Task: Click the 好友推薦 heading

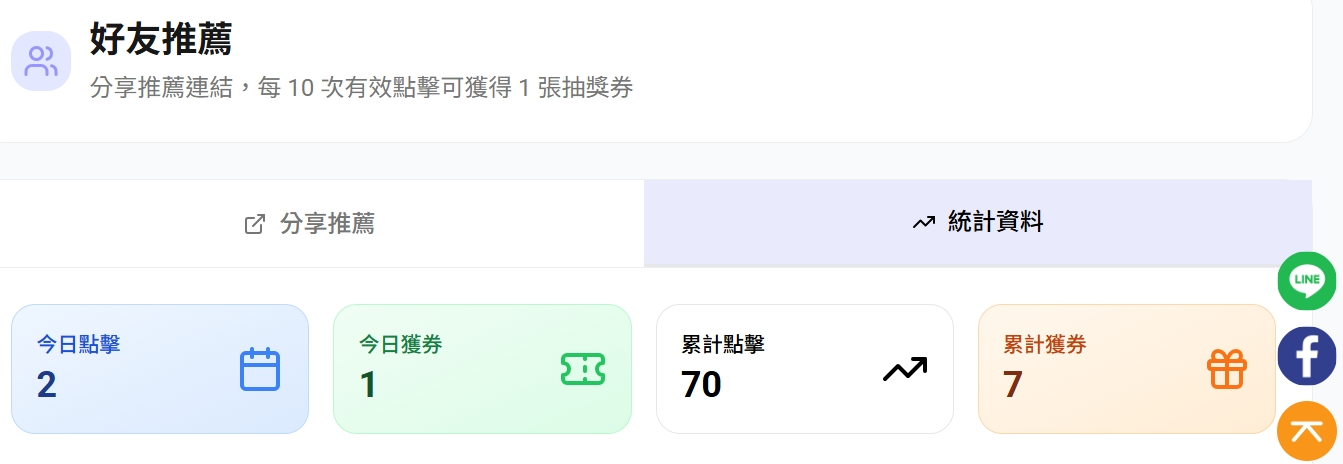Action: point(161,39)
